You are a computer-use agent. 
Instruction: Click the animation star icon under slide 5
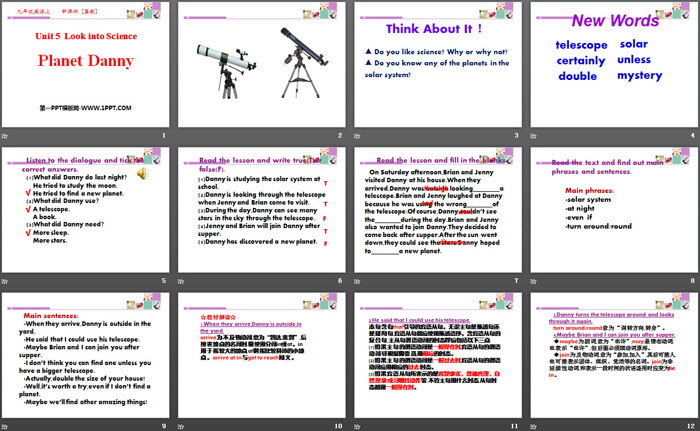point(5,281)
